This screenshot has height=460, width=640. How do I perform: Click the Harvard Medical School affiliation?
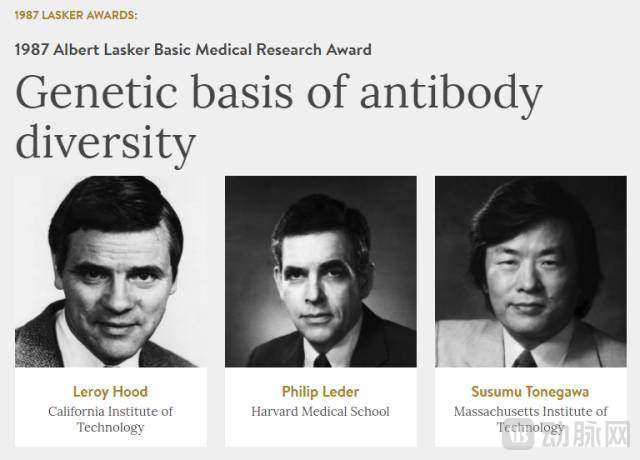pos(320,411)
